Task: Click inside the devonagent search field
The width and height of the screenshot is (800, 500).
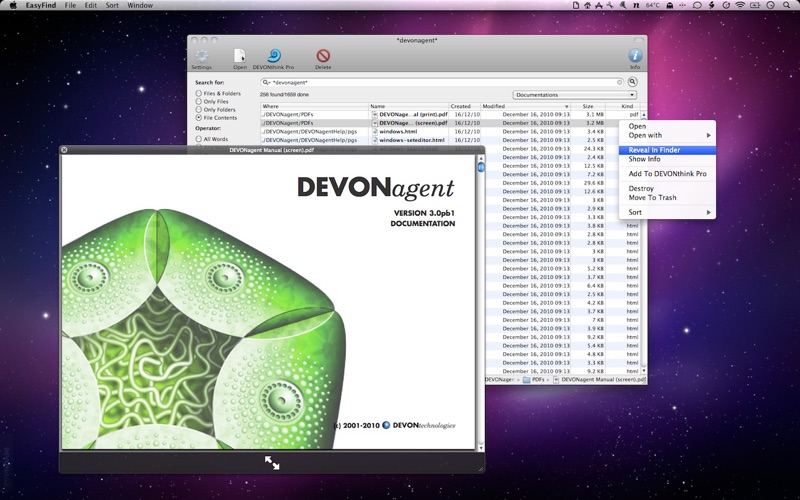Action: (440, 82)
